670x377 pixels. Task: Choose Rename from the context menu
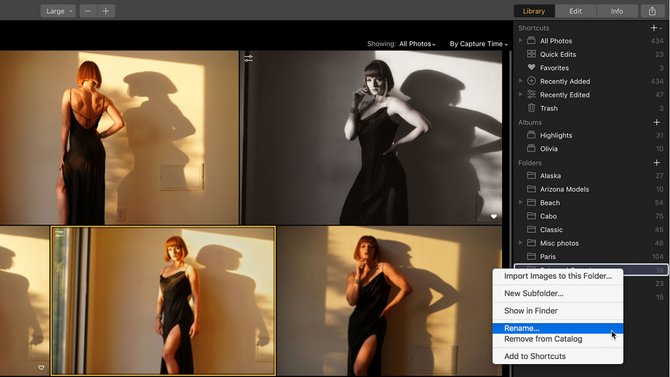(x=558, y=328)
